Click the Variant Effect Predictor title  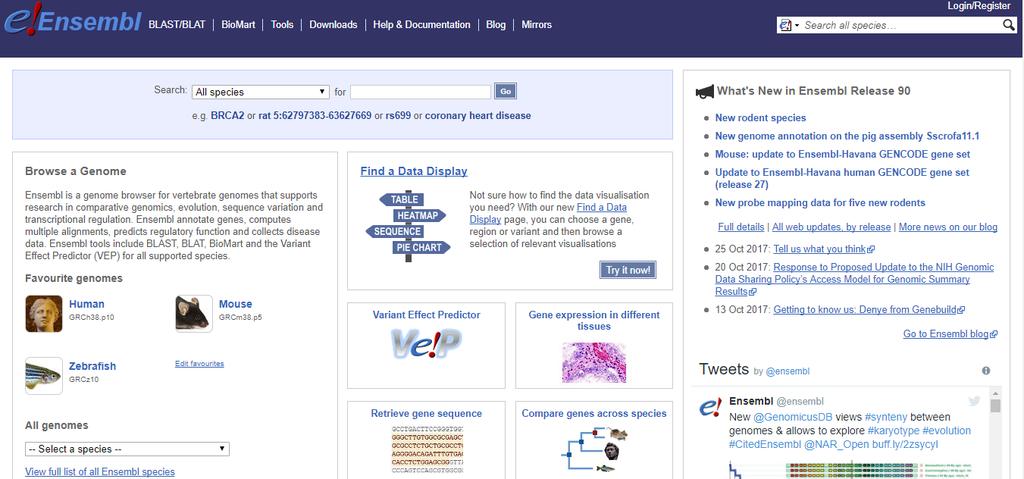(426, 315)
